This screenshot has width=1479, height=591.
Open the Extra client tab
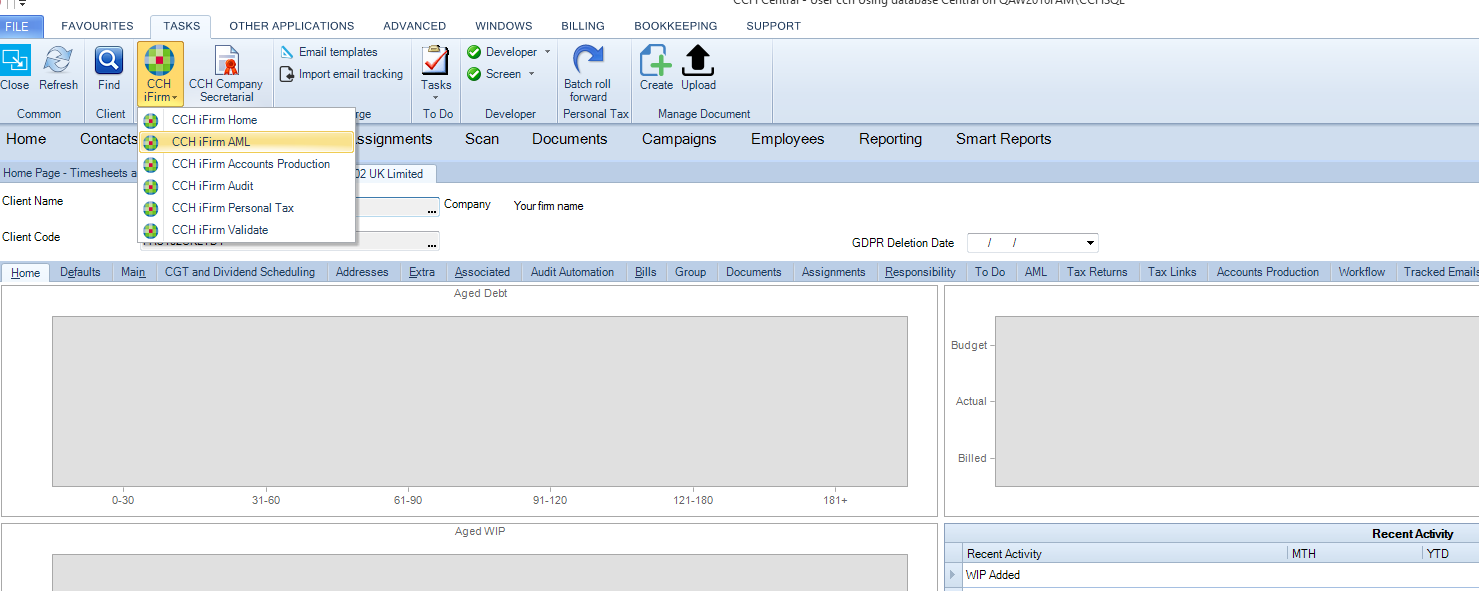(422, 272)
